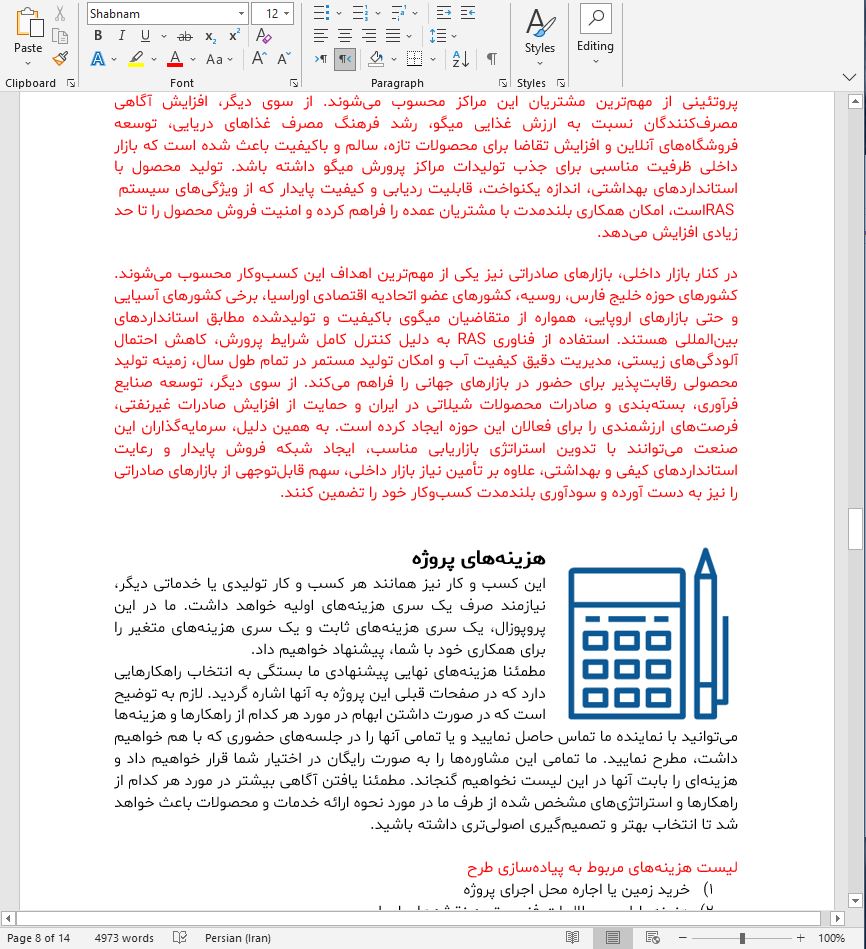866x949 pixels.
Task: Click the Borders icon
Action: coord(415,59)
